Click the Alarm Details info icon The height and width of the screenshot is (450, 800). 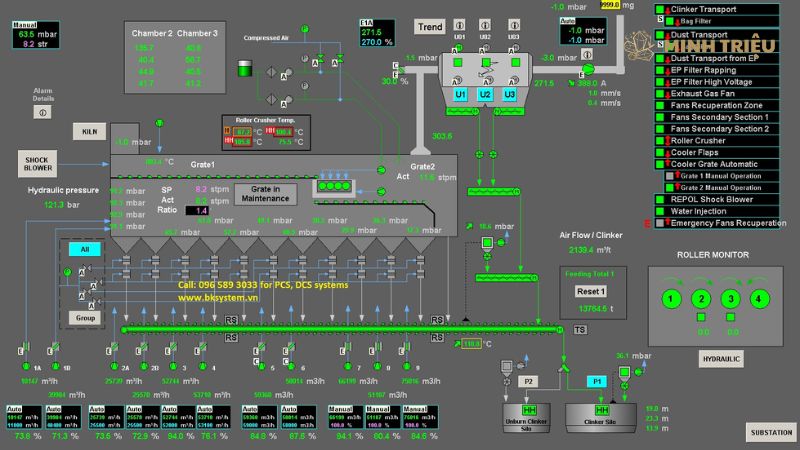(43, 113)
